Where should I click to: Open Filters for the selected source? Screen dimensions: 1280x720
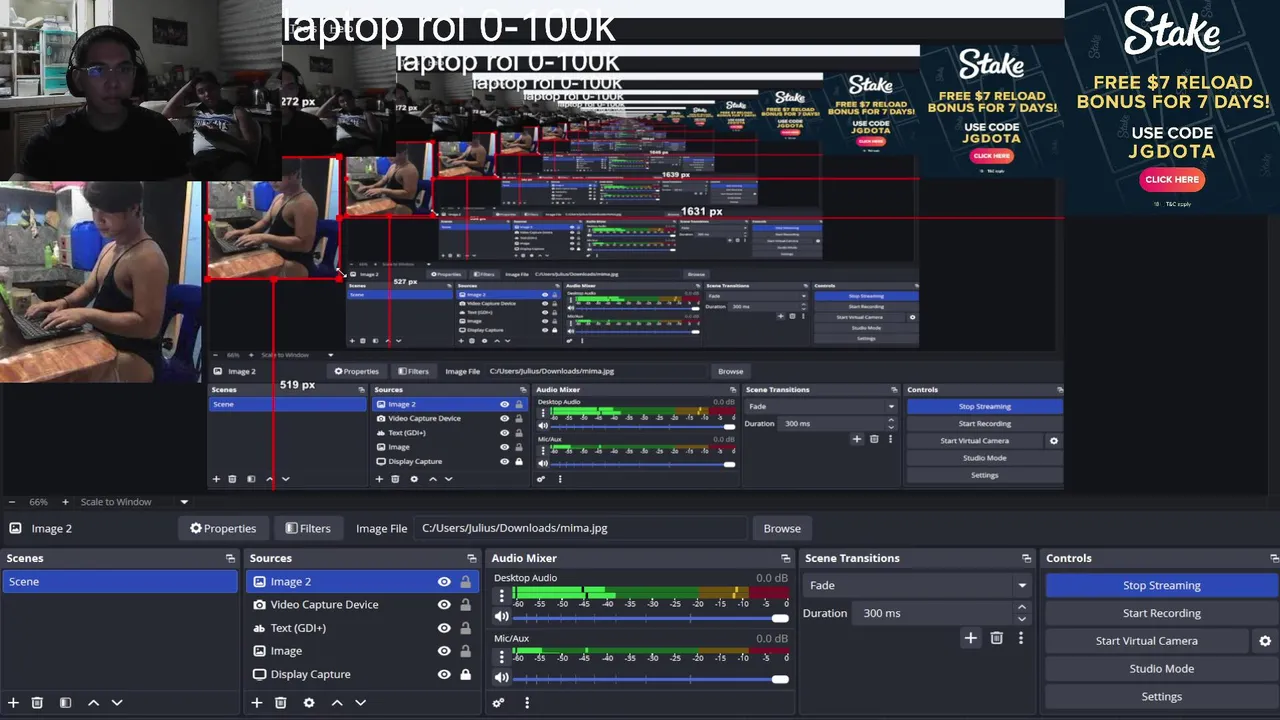(308, 528)
